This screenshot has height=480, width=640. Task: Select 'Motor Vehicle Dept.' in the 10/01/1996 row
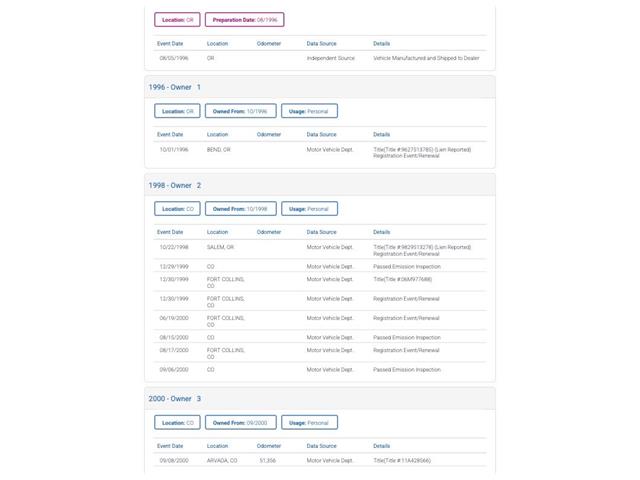pos(330,149)
